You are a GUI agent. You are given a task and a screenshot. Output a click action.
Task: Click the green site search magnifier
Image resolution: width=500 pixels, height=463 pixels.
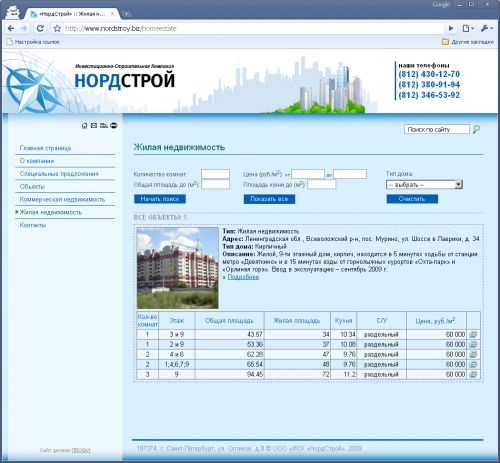(477, 129)
